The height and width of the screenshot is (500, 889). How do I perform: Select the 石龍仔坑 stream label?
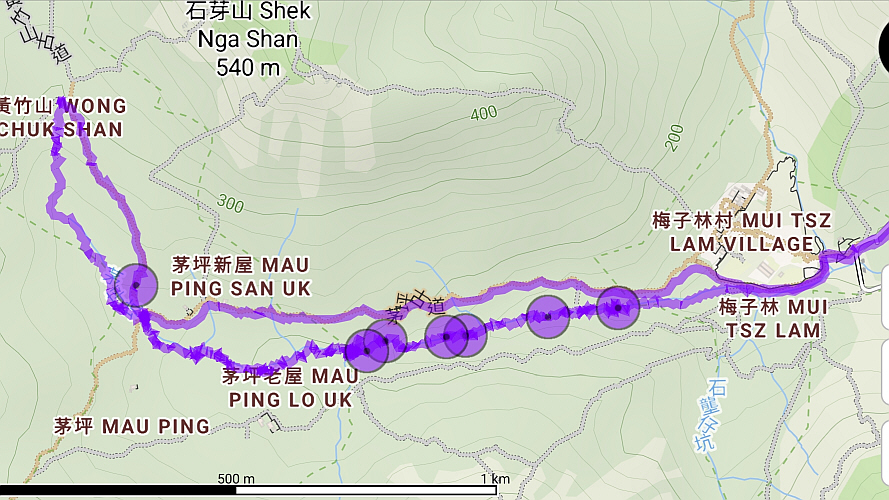[711, 415]
